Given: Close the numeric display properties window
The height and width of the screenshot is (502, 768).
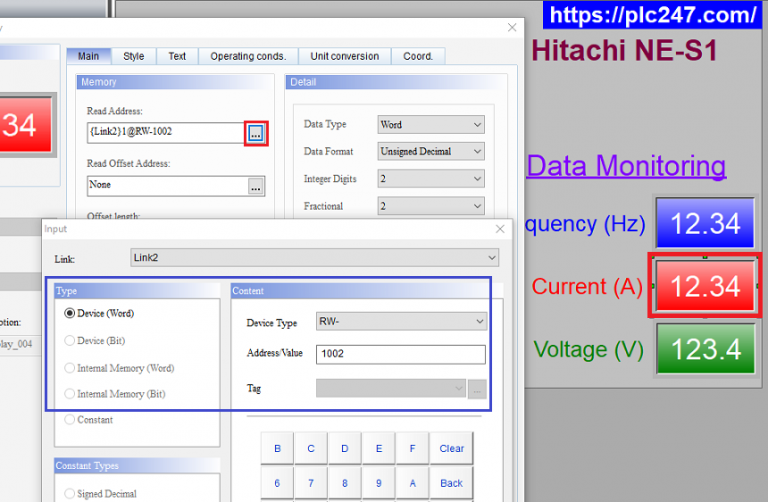Looking at the screenshot, I should coord(512,27).
